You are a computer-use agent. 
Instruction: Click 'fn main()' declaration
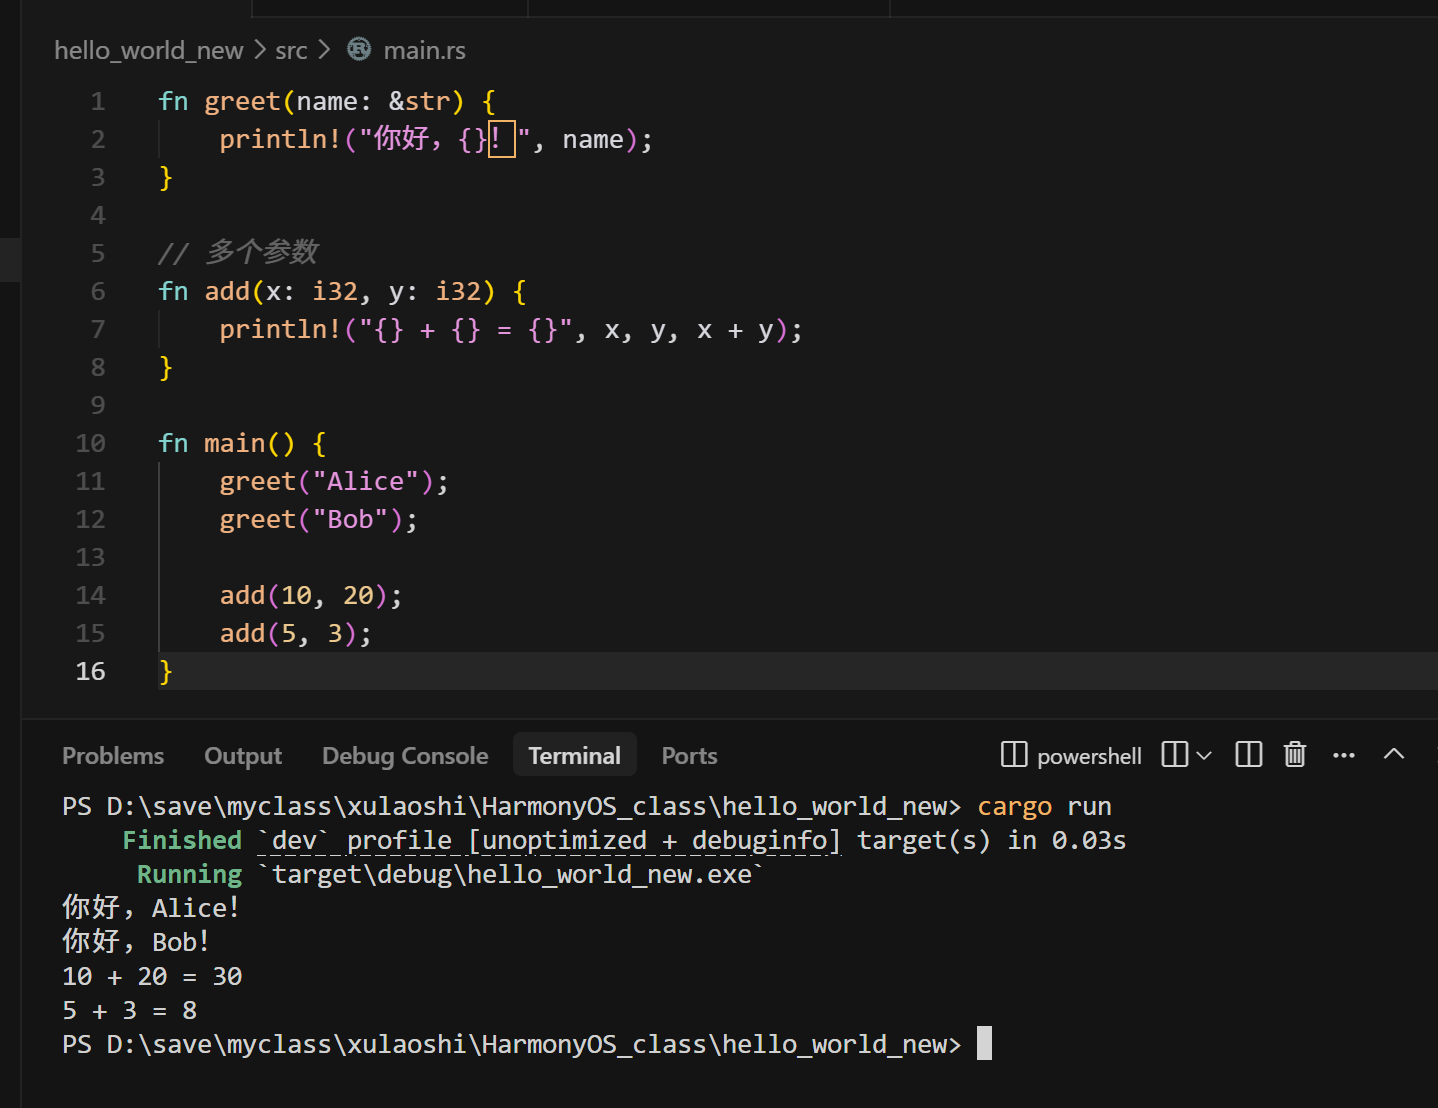[x=227, y=443]
